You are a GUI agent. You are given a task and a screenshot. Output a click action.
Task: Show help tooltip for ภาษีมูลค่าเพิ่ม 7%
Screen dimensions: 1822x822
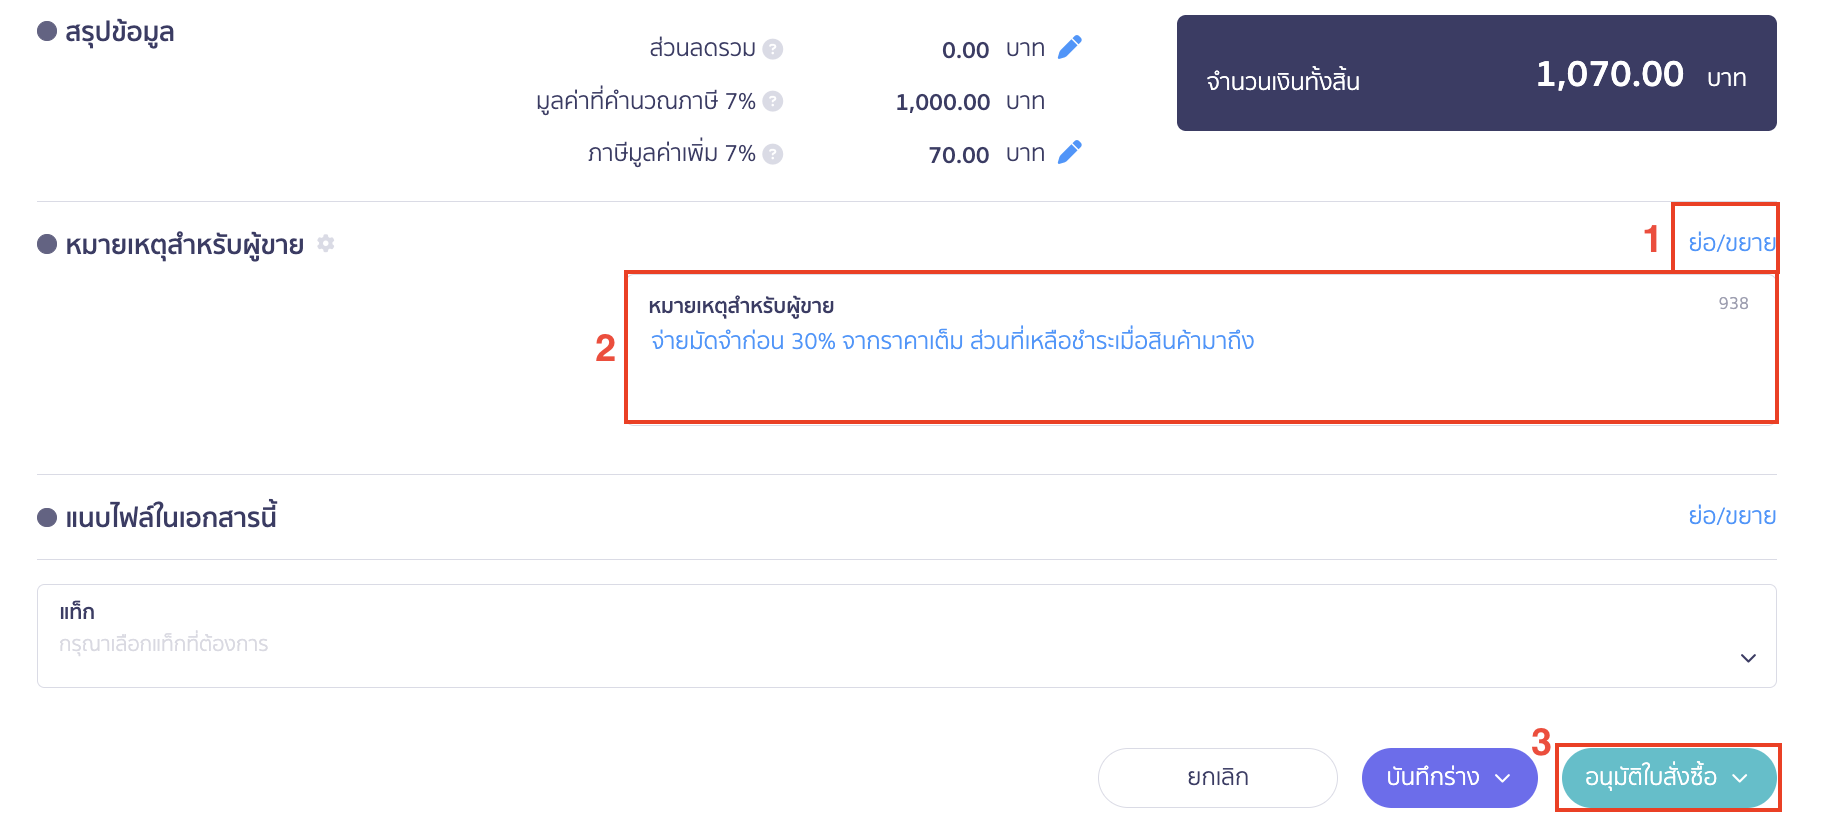click(771, 152)
